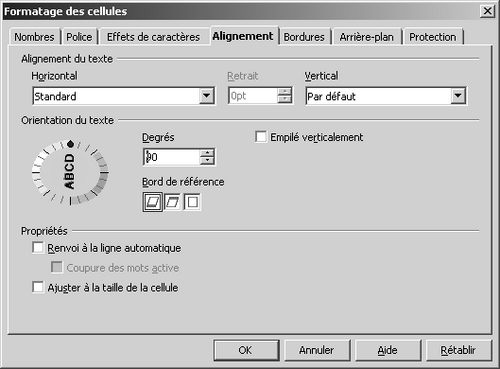The height and width of the screenshot is (369, 500).
Task: Open the Arrière-plan tab
Action: (366, 37)
